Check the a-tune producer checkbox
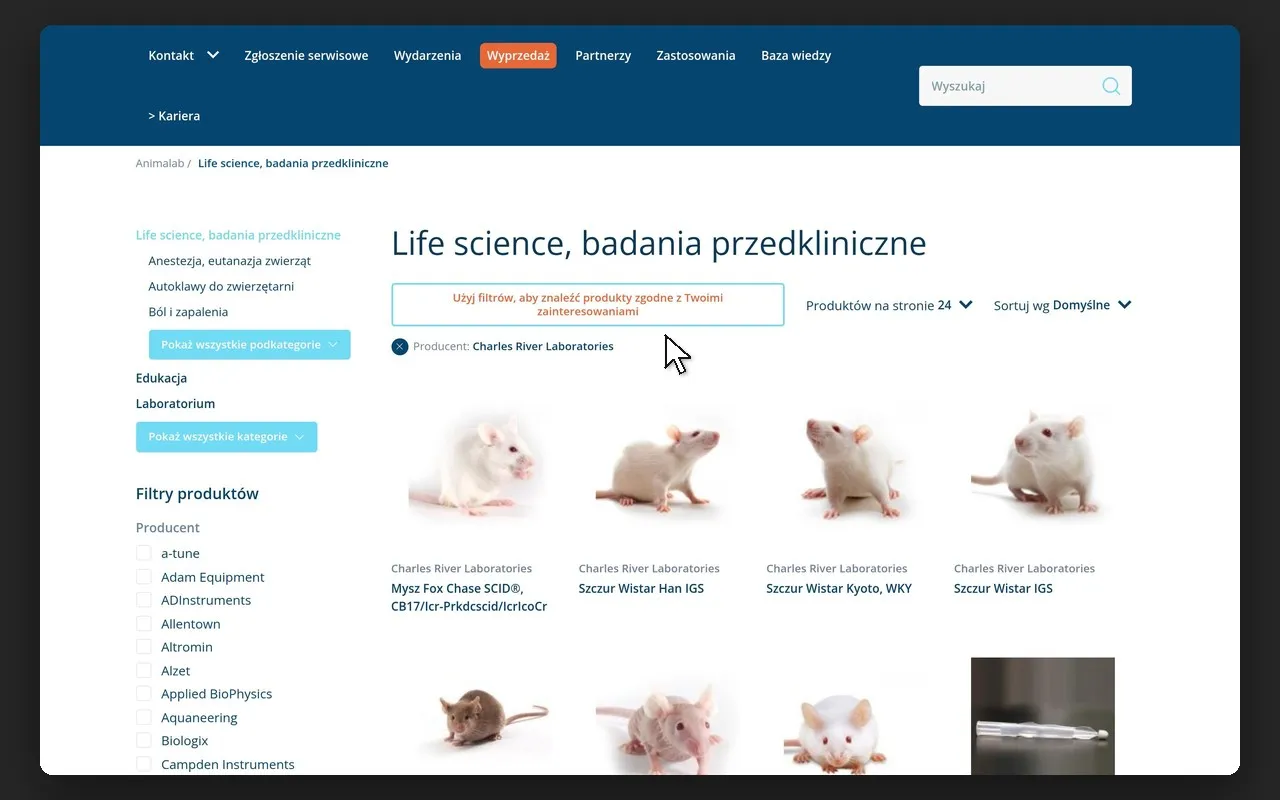 (144, 553)
